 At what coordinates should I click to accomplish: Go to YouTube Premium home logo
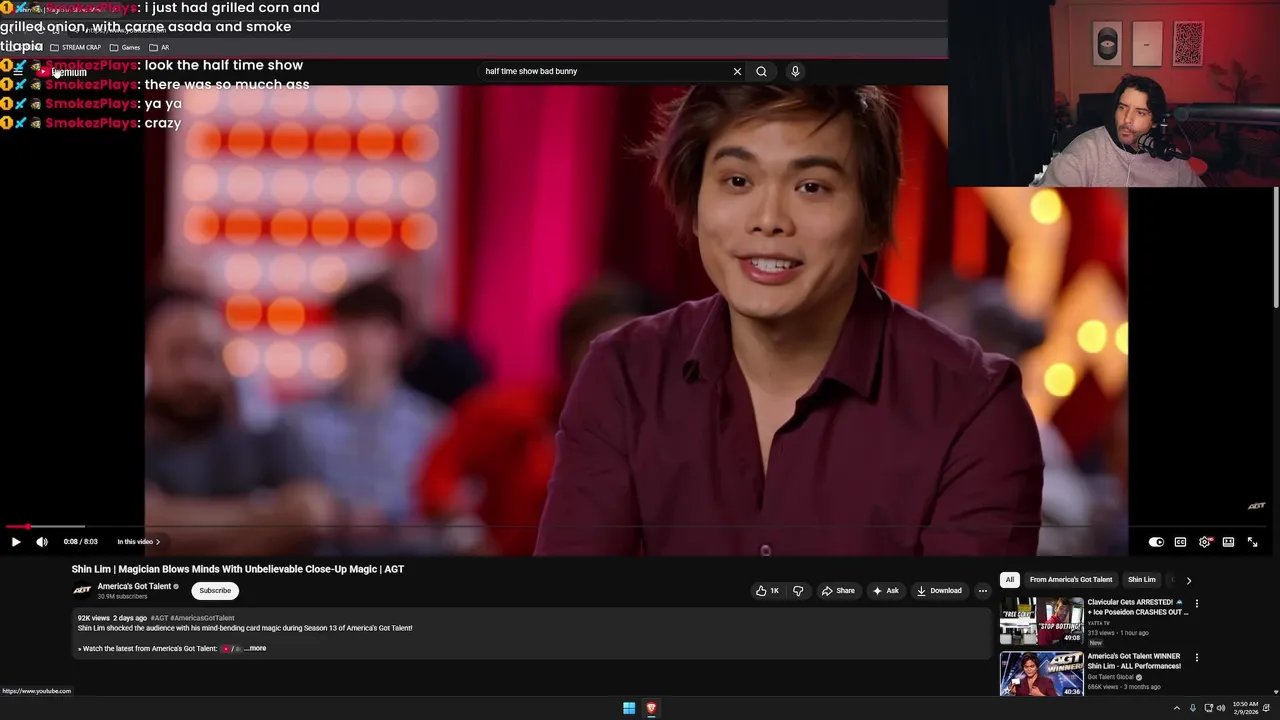click(x=62, y=72)
